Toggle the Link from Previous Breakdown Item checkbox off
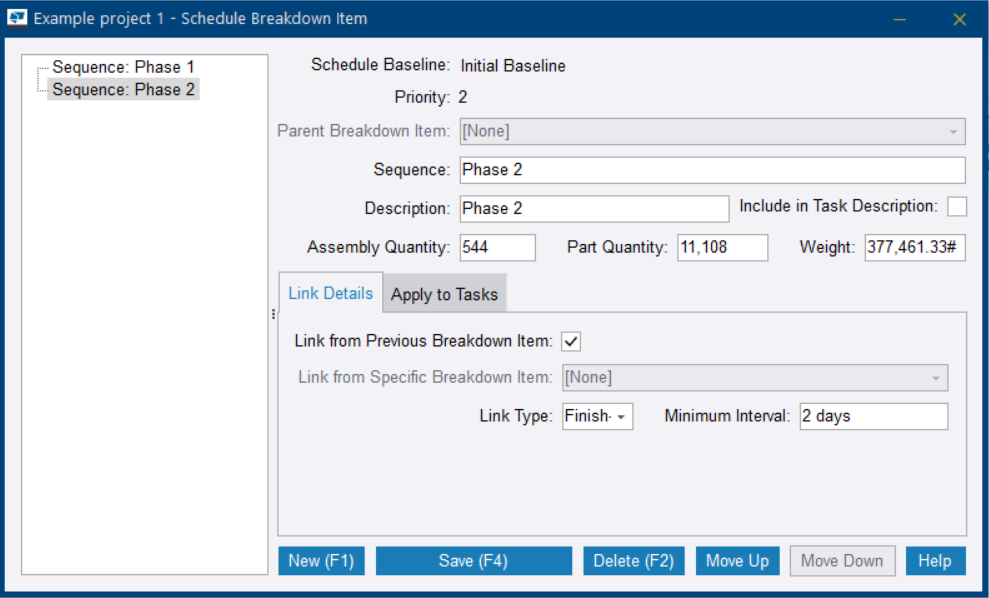This screenshot has width=989, height=598. pyautogui.click(x=570, y=341)
